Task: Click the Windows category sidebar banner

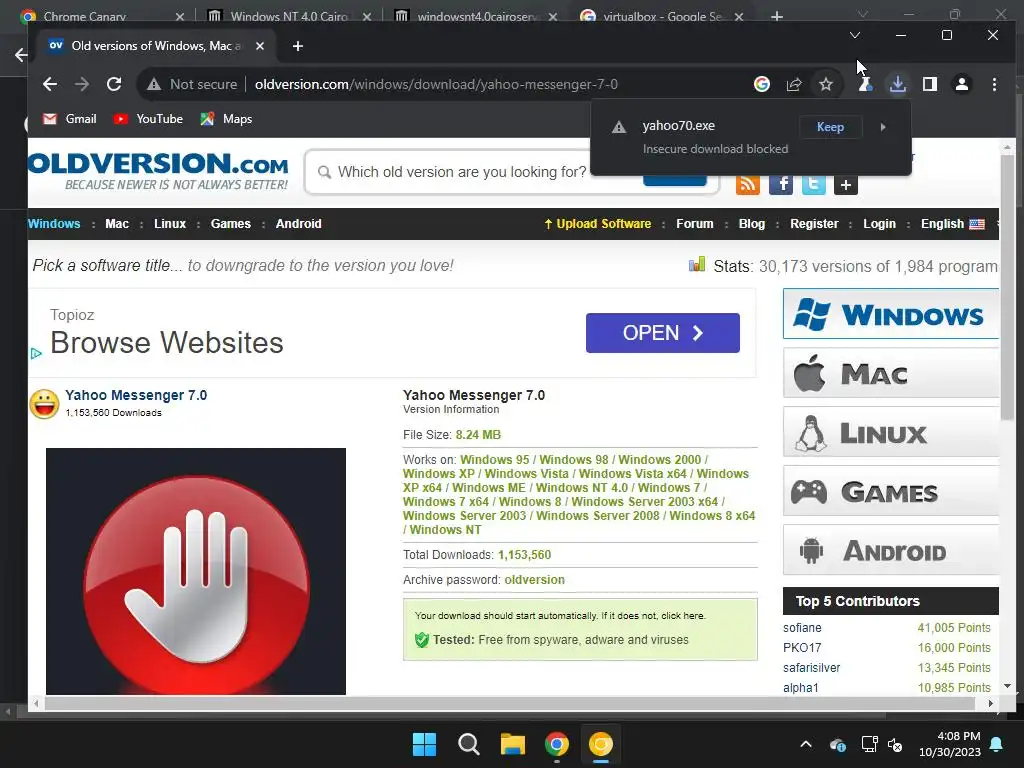Action: 891,314
